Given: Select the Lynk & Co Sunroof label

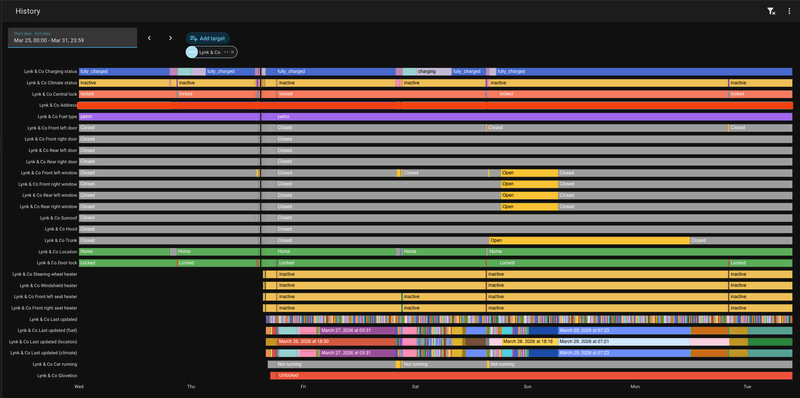Looking at the screenshot, I should coord(59,218).
